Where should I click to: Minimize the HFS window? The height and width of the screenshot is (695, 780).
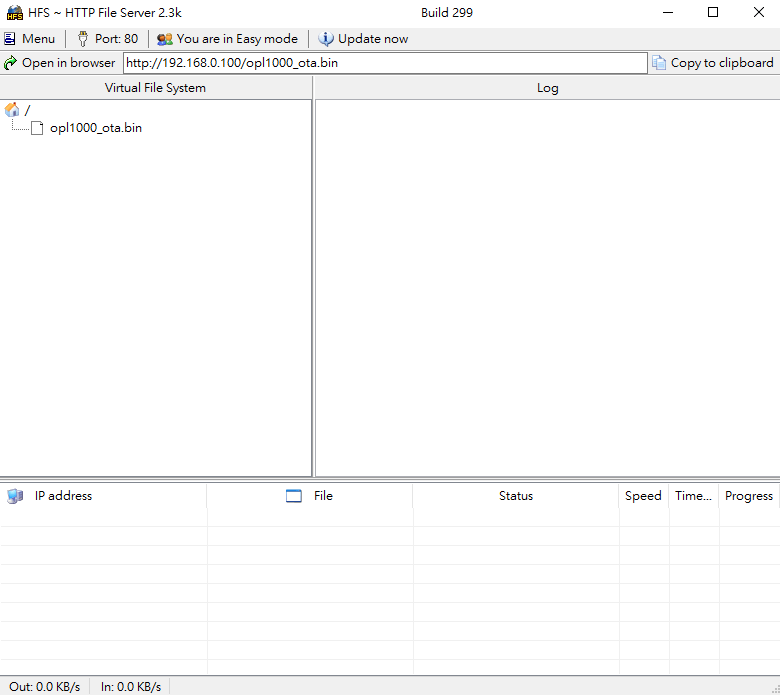tap(668, 12)
